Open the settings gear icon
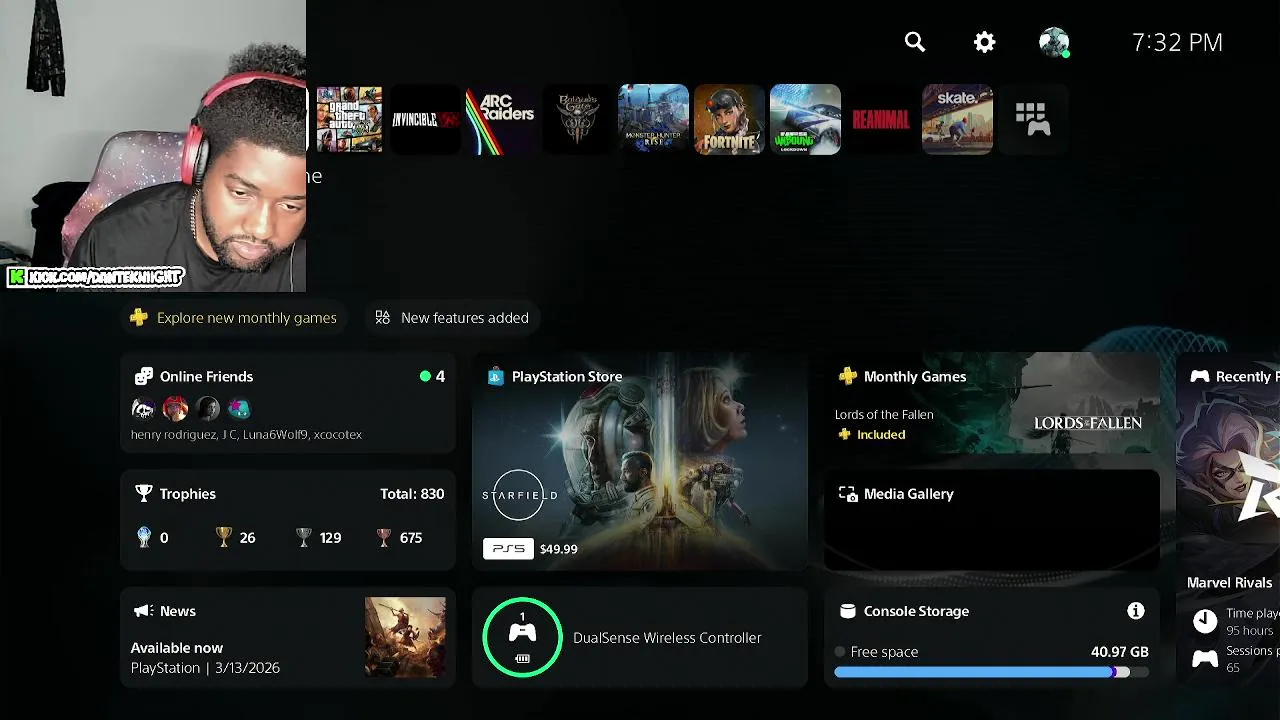 985,42
